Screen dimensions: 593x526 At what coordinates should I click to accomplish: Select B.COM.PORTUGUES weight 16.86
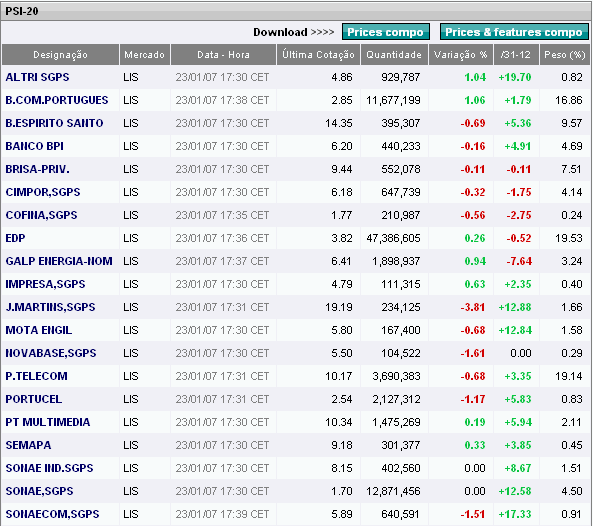tap(569, 100)
